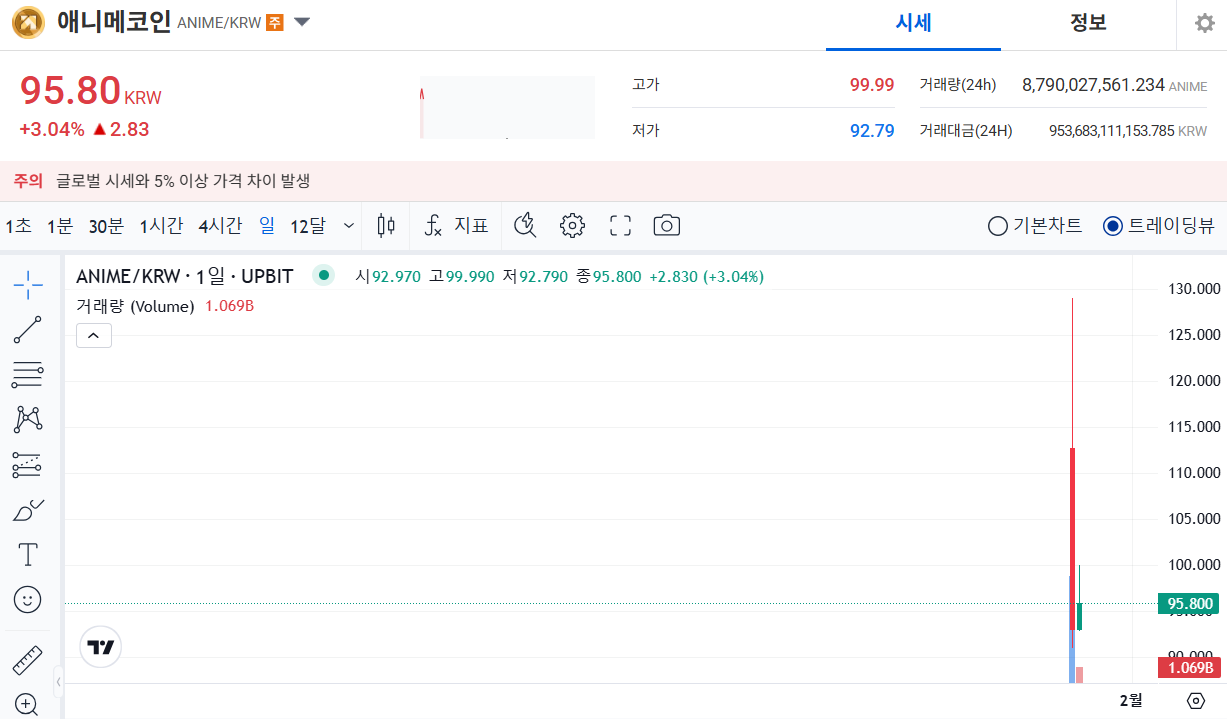This screenshot has width=1227, height=719.
Task: Set the chart interval to 1초
Action: tap(18, 226)
